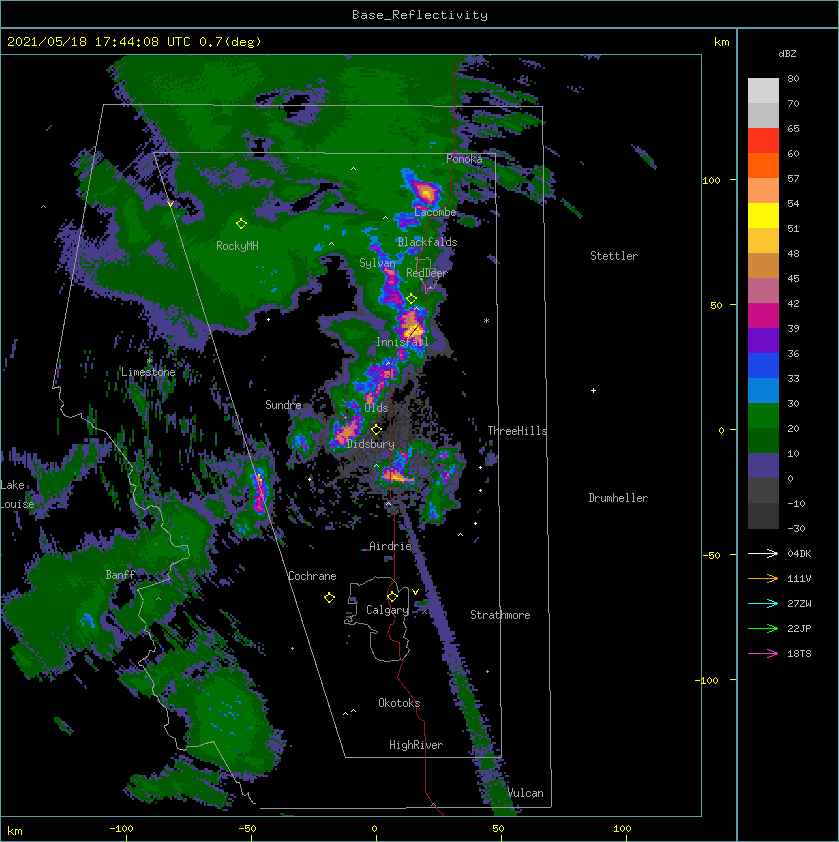The height and width of the screenshot is (842, 839).
Task: Click the 27ZW legend label
Action: point(799,604)
